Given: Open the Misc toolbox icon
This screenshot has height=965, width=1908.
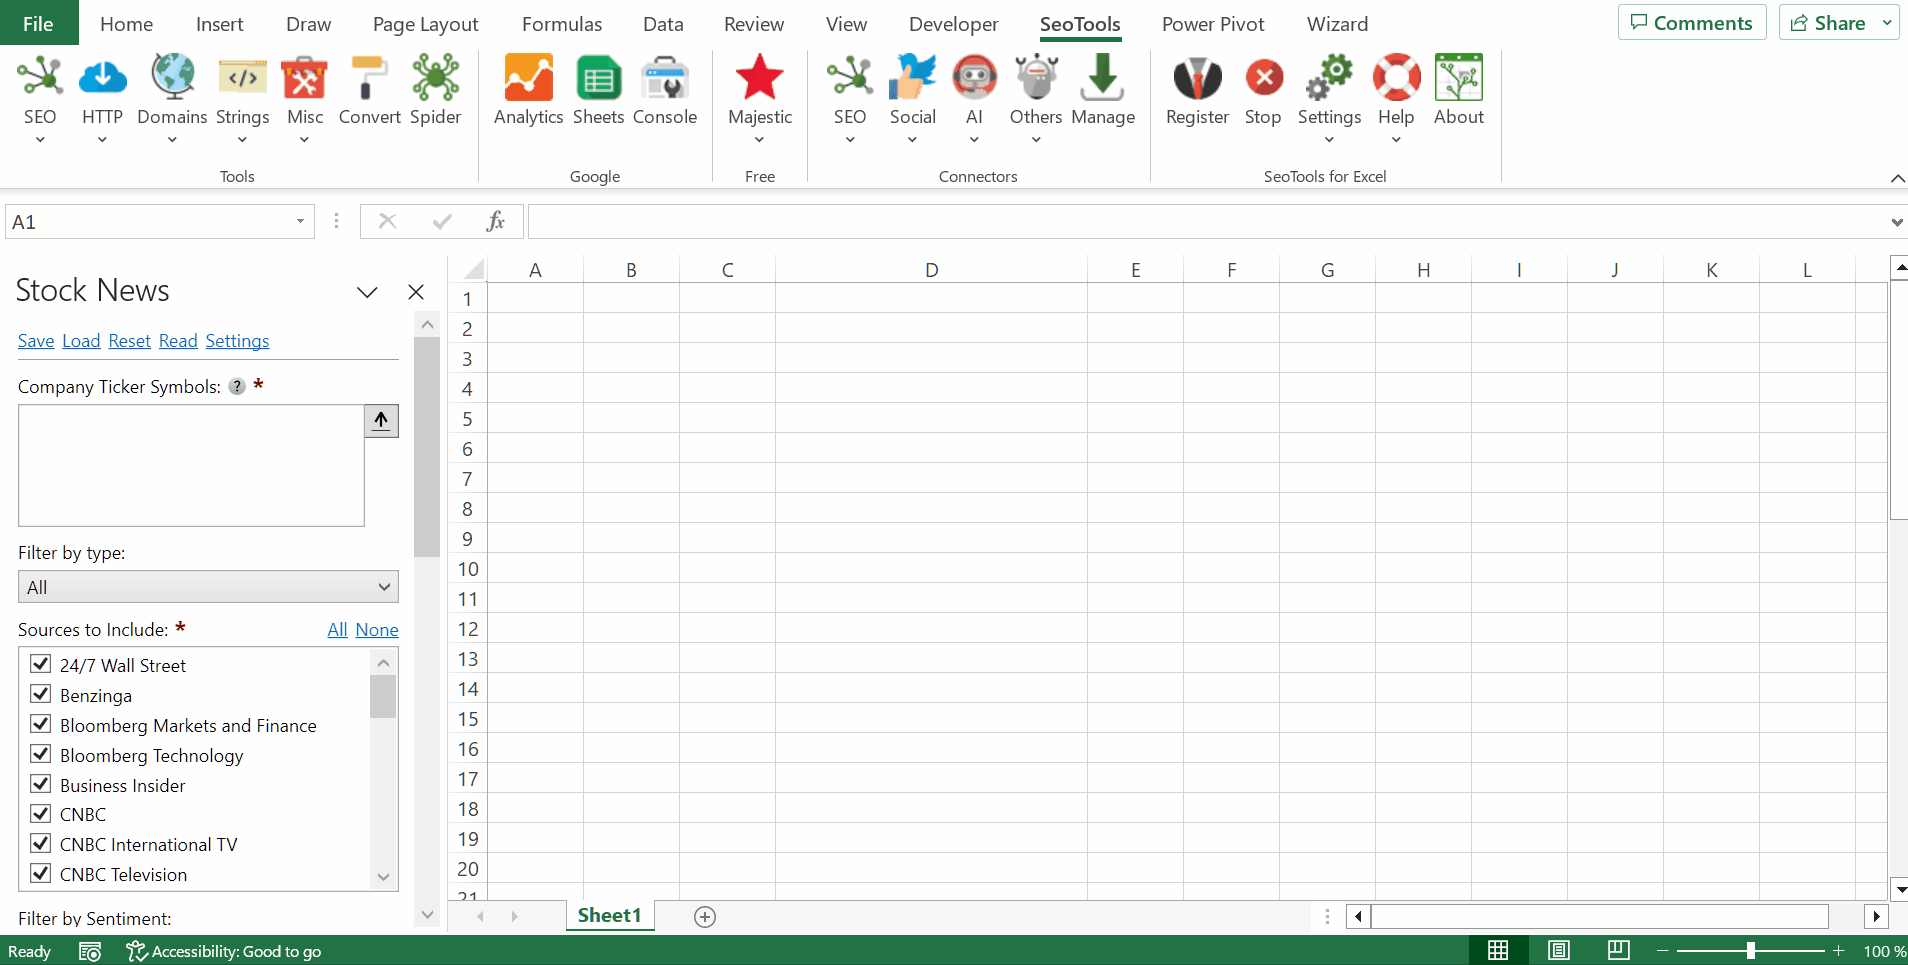Looking at the screenshot, I should [305, 78].
